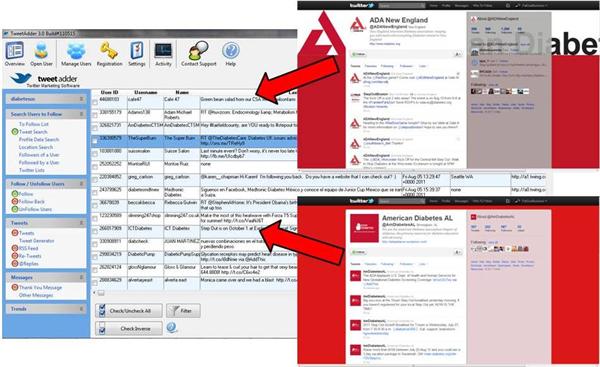Tick the checkbox for TheSugarBum row
This screenshot has height=367, width=600.
(95, 141)
